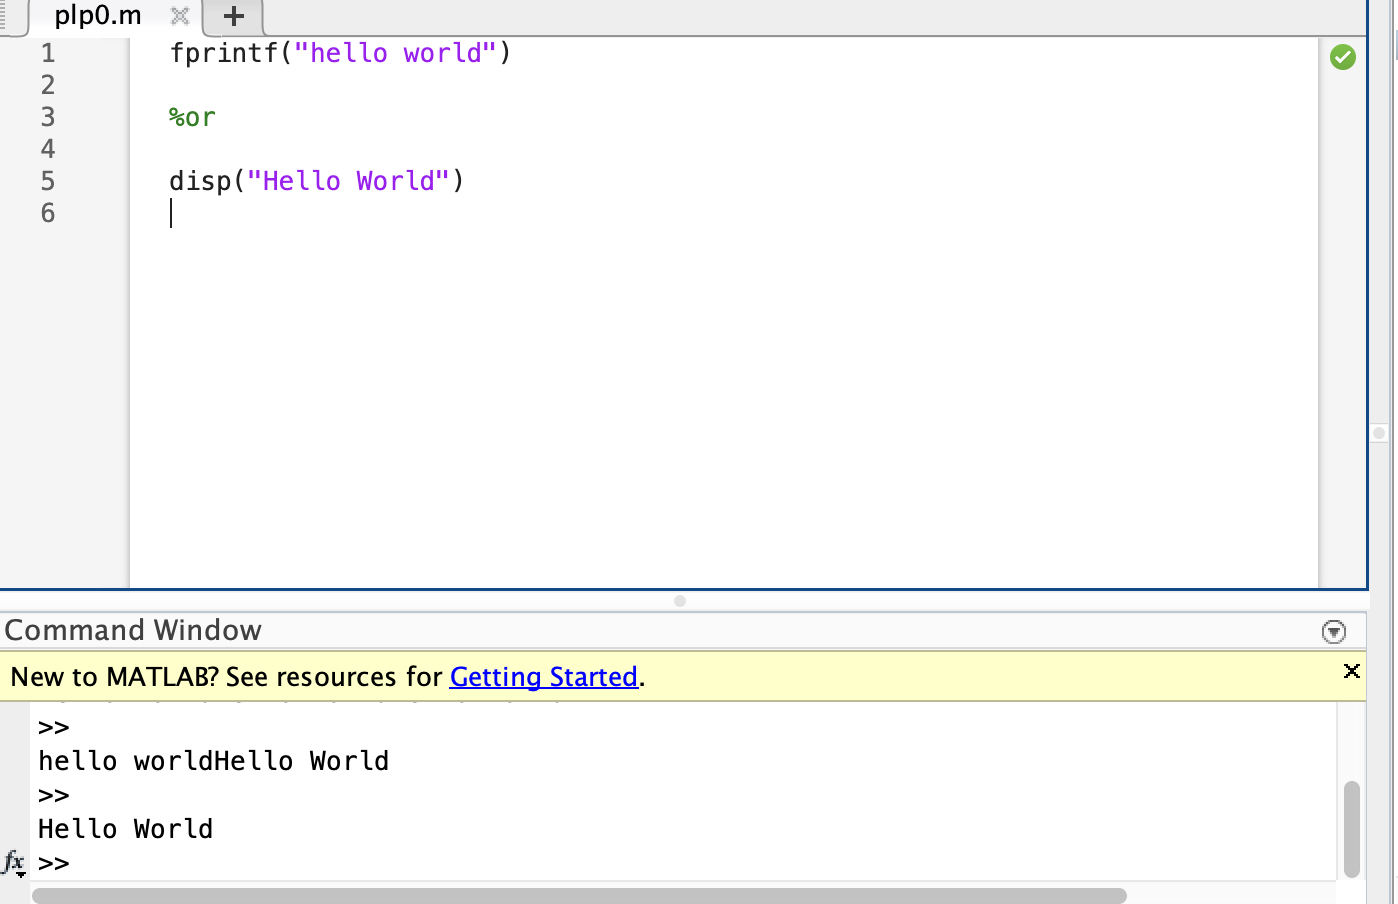1398x904 pixels.
Task: Close the plp0.m file tab
Action: tap(178, 16)
